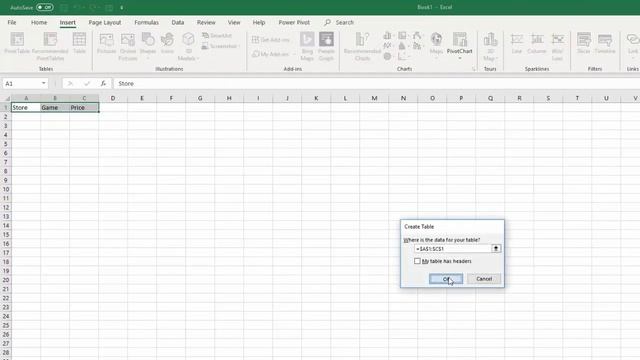Insert a Win/Loss sparkline
The height and width of the screenshot is (360, 640).
click(558, 47)
